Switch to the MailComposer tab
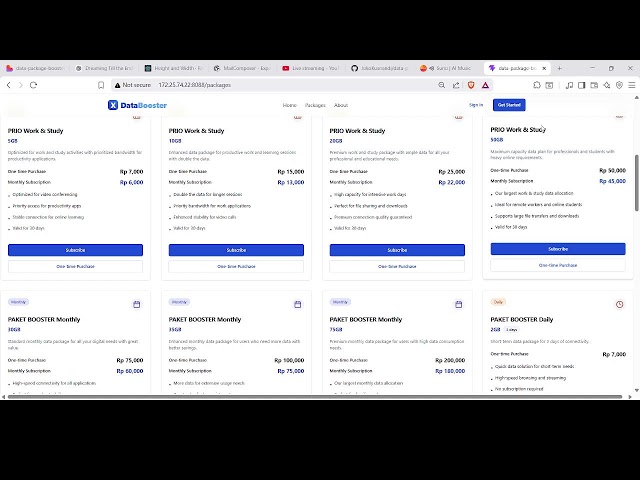Screen dimensions: 640x480 pos(242,68)
